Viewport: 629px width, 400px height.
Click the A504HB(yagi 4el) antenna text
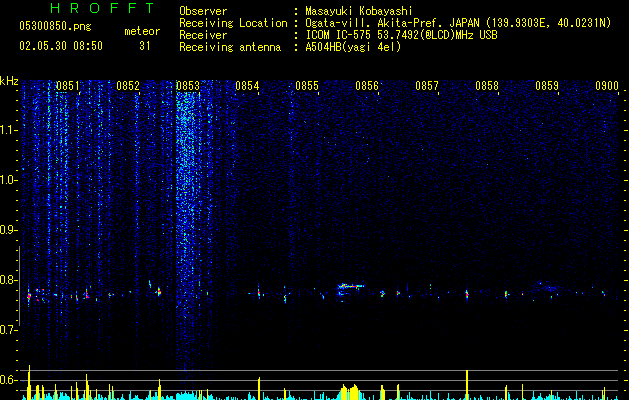coord(353,47)
